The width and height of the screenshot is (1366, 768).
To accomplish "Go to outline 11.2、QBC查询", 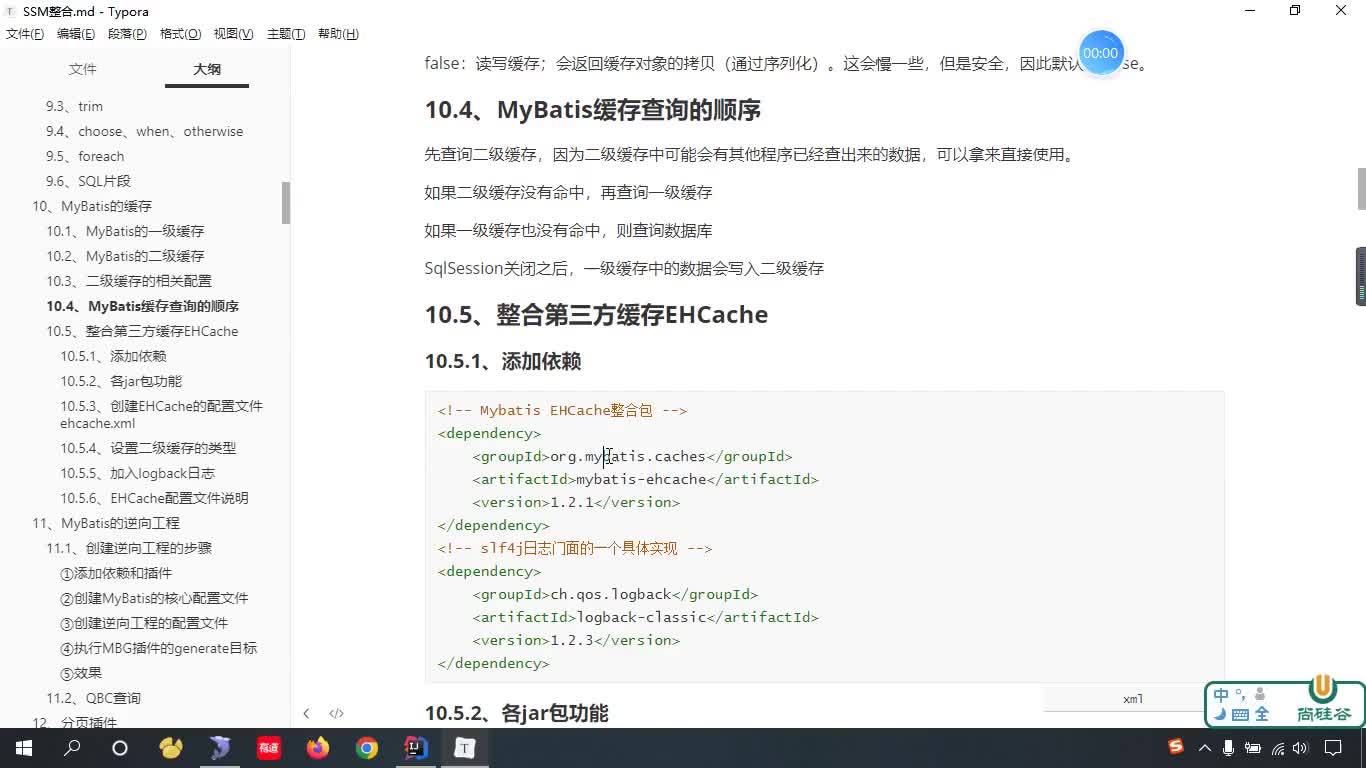I will [x=93, y=698].
